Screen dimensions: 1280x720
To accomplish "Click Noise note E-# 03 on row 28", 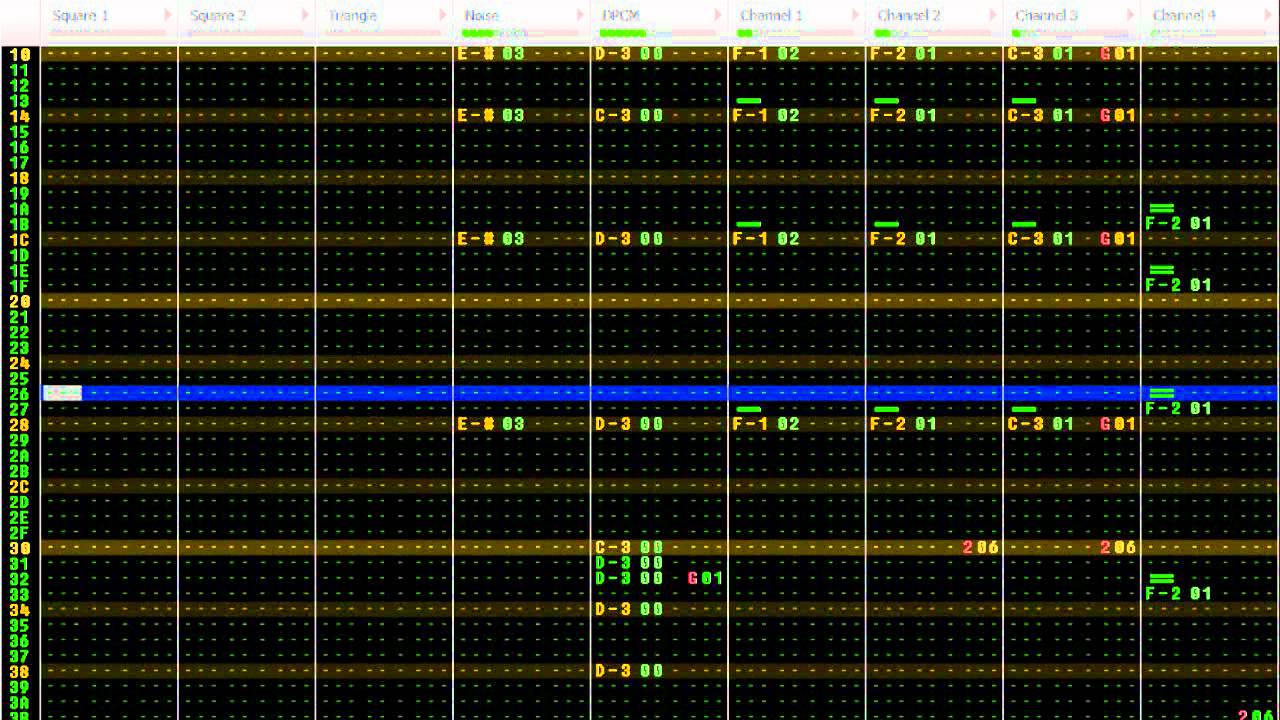I will 491,424.
